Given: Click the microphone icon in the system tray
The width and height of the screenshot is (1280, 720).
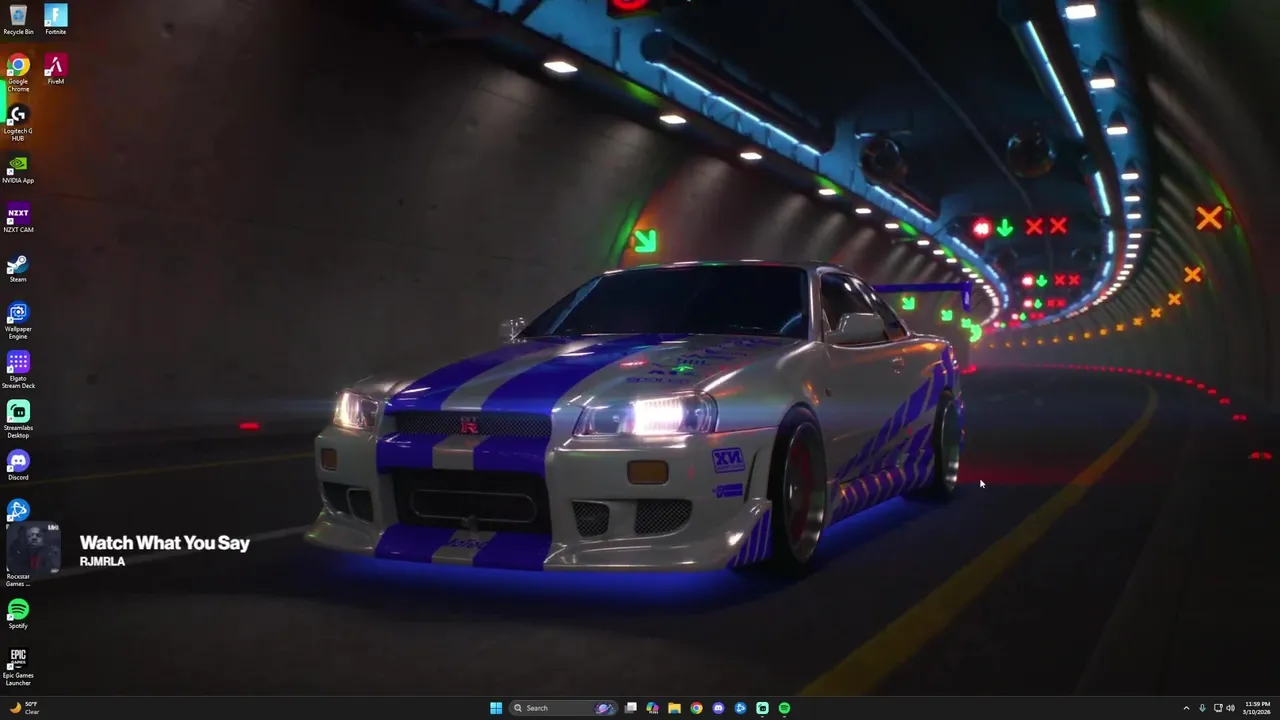Looking at the screenshot, I should click(1202, 708).
